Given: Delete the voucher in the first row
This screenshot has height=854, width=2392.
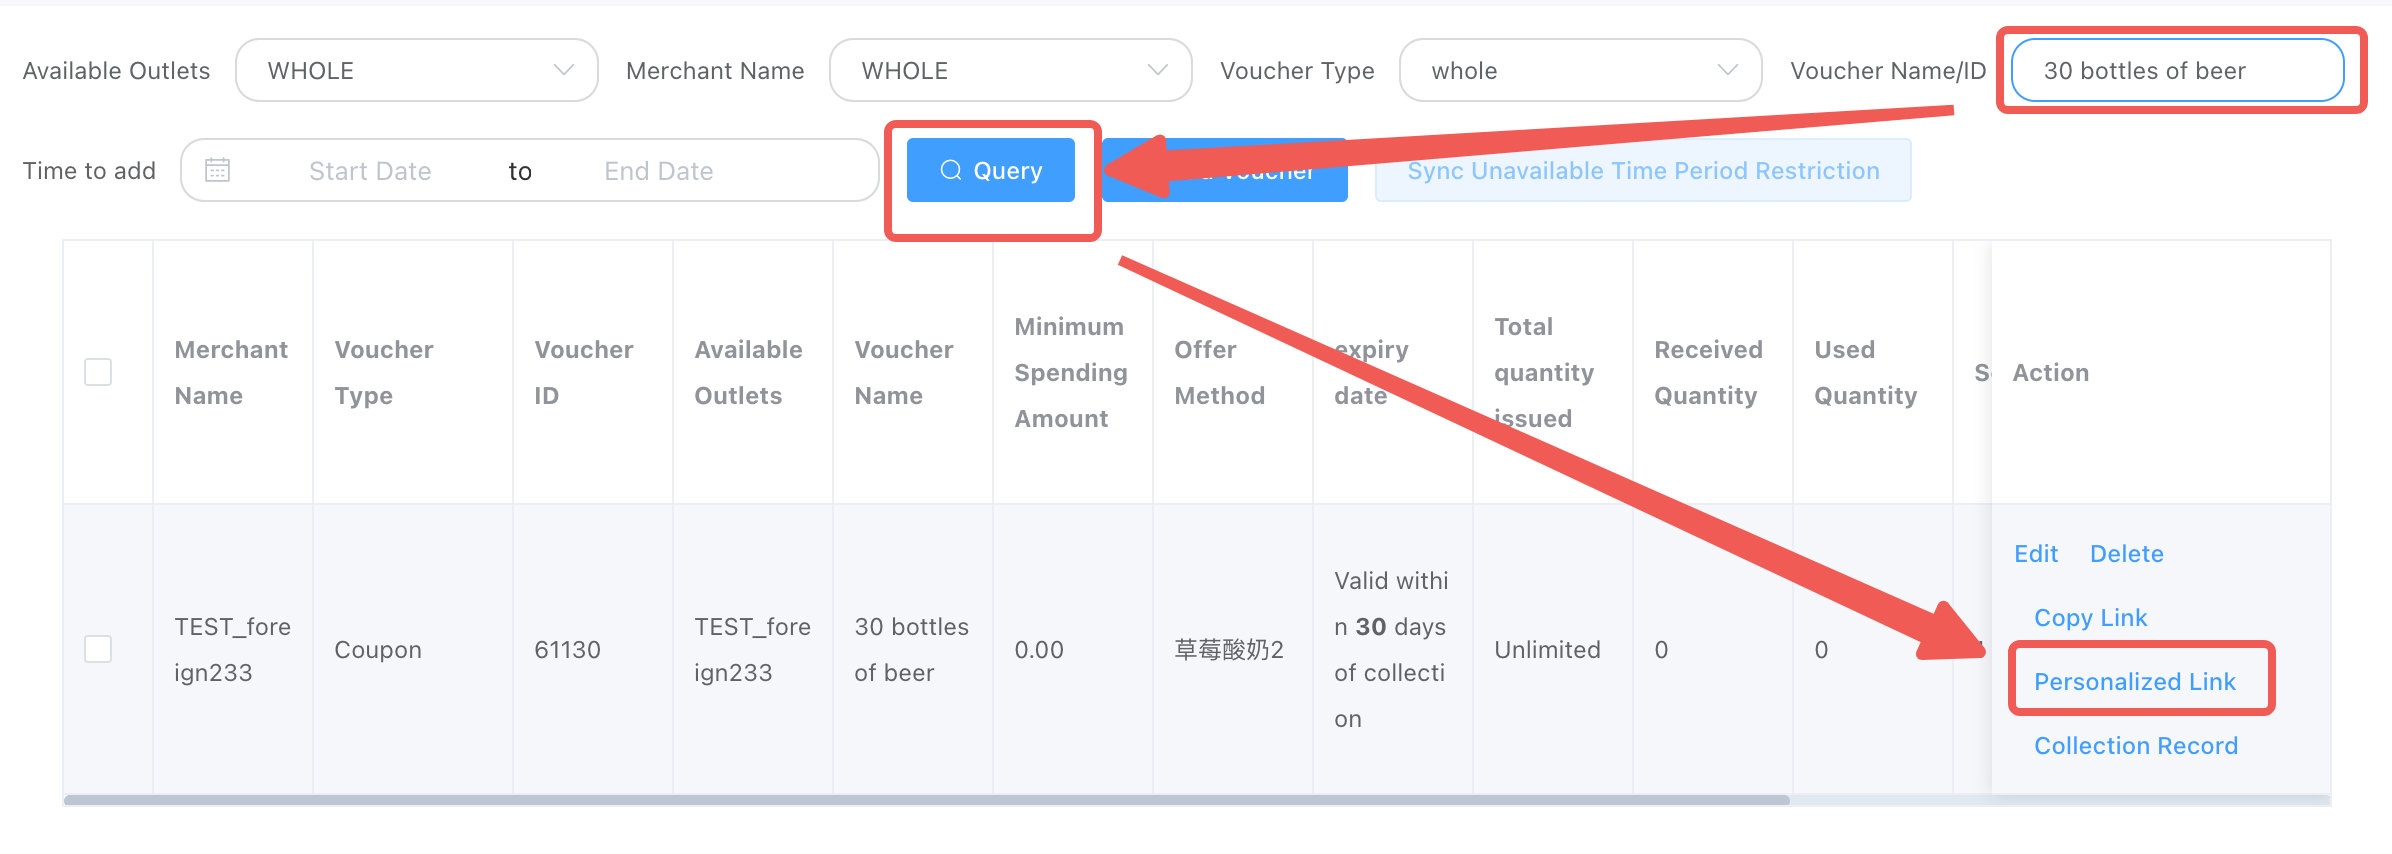Looking at the screenshot, I should 2126,554.
